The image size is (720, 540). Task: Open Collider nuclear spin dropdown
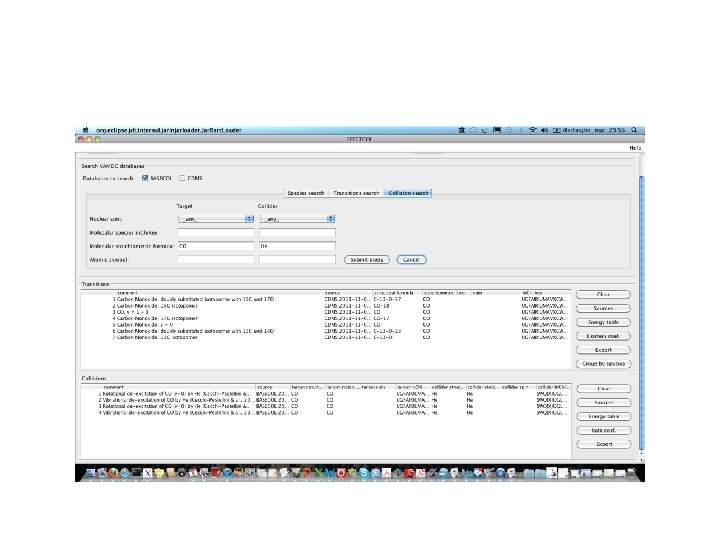[297, 219]
